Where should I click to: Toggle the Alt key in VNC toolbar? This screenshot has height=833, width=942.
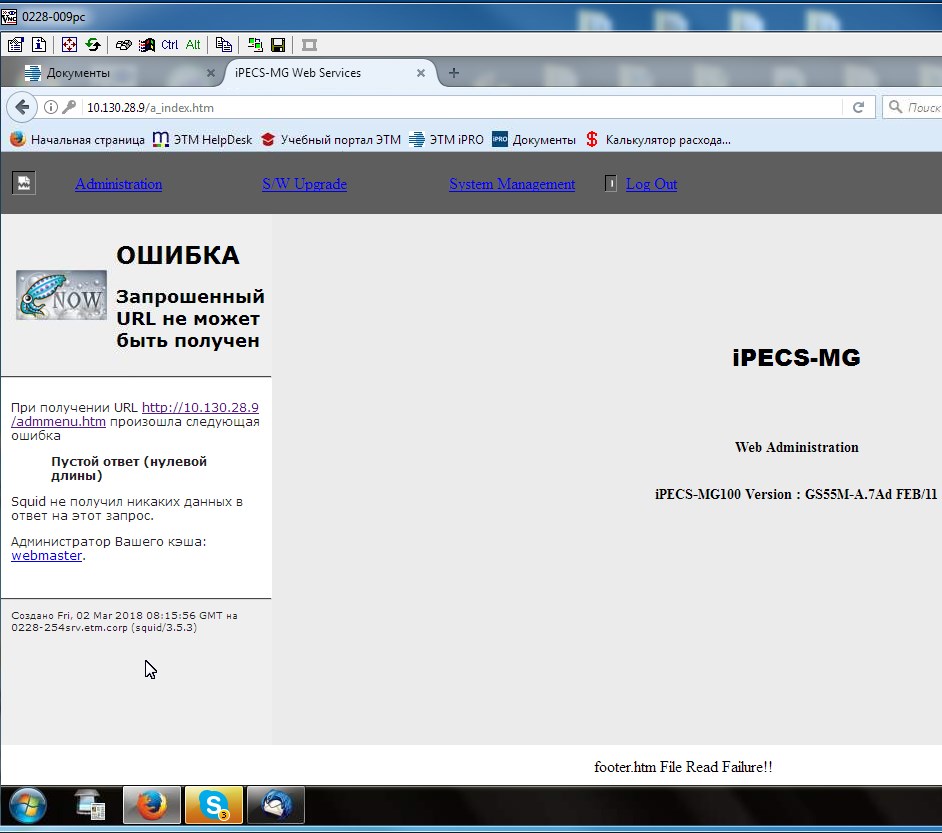pyautogui.click(x=193, y=45)
